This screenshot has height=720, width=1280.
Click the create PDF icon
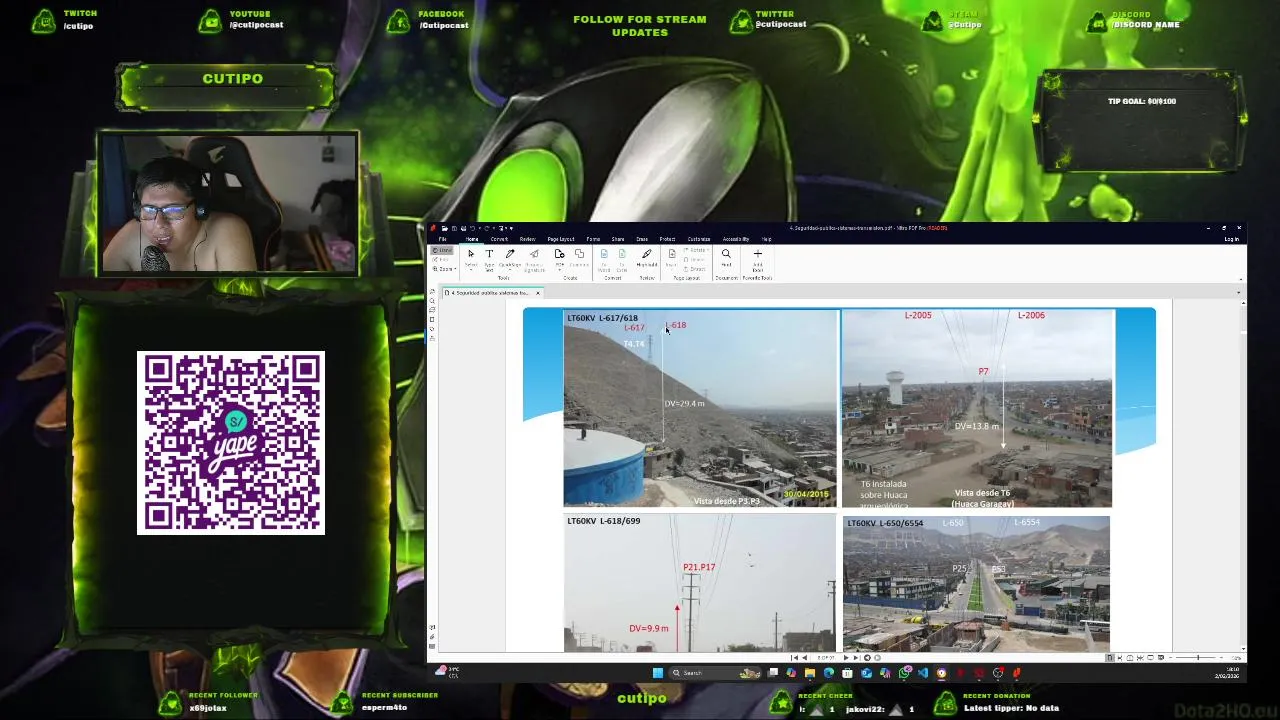[559, 256]
